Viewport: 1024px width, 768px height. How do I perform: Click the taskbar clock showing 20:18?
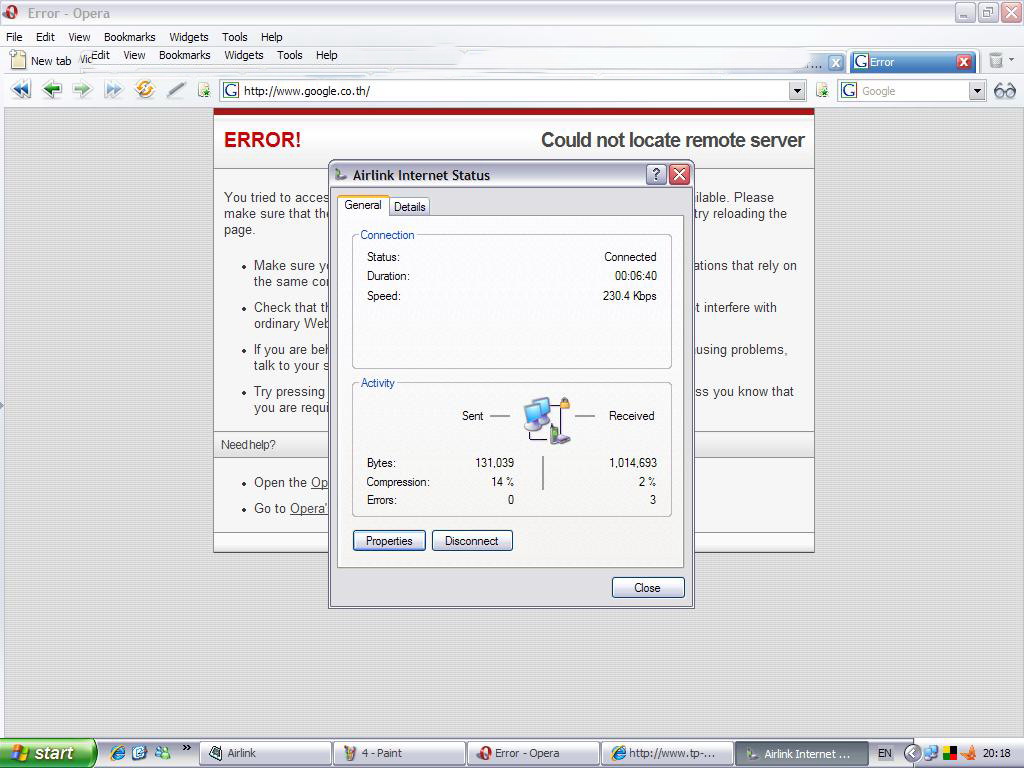click(x=997, y=753)
